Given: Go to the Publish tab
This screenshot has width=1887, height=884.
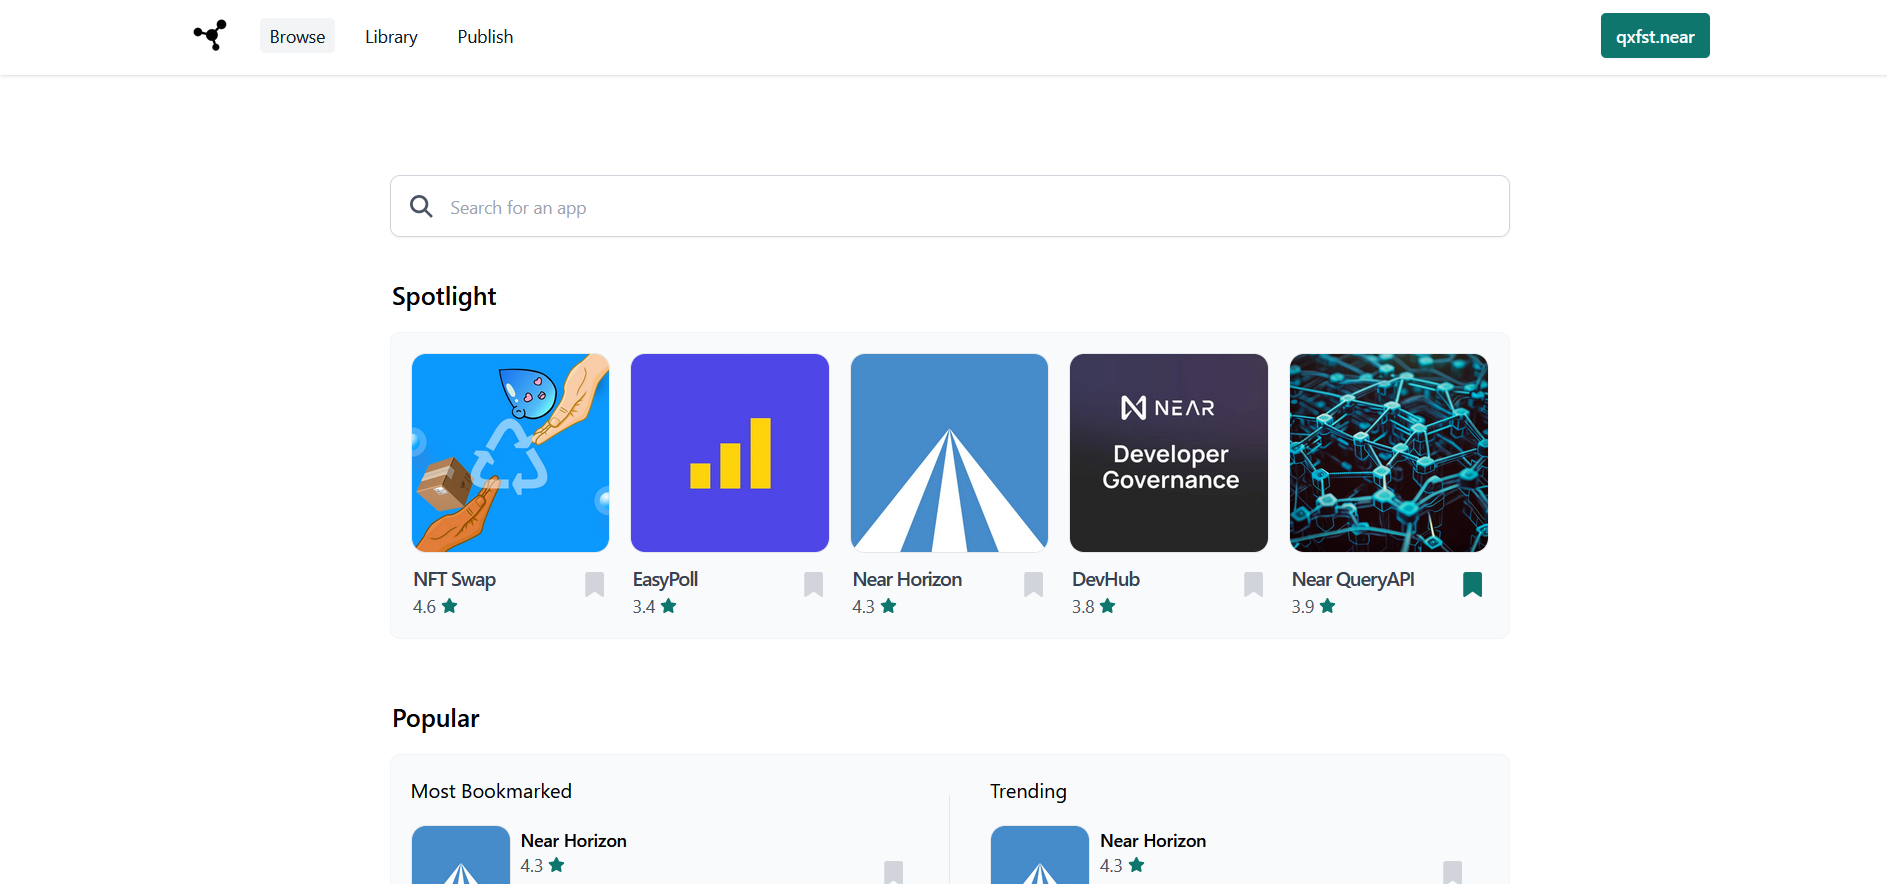Looking at the screenshot, I should click(485, 36).
